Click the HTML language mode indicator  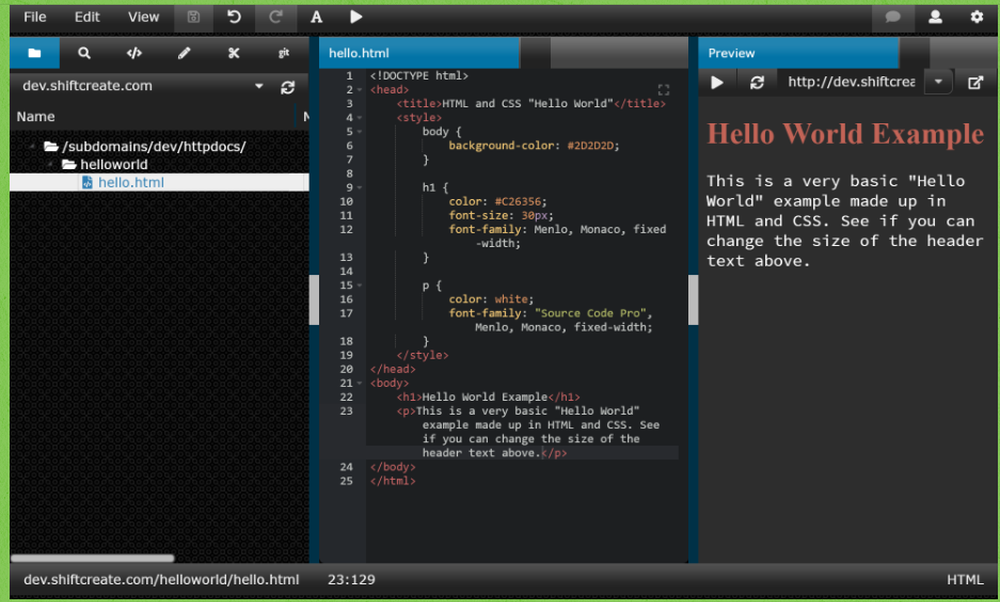pyautogui.click(x=965, y=580)
